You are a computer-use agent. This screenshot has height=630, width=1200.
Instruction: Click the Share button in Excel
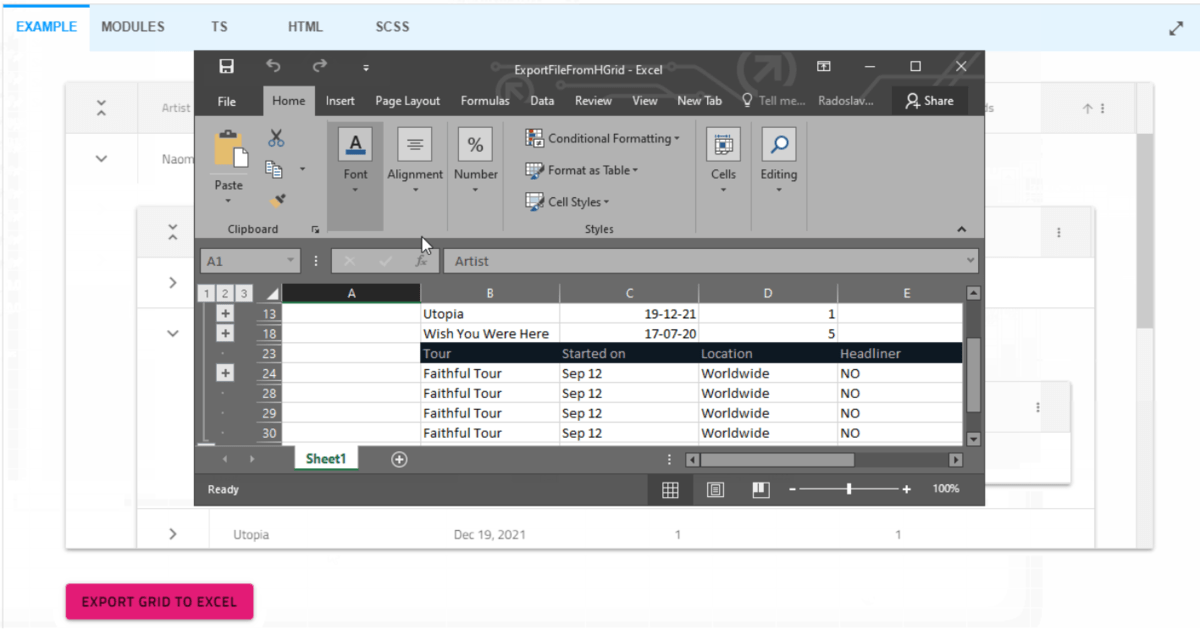point(929,101)
